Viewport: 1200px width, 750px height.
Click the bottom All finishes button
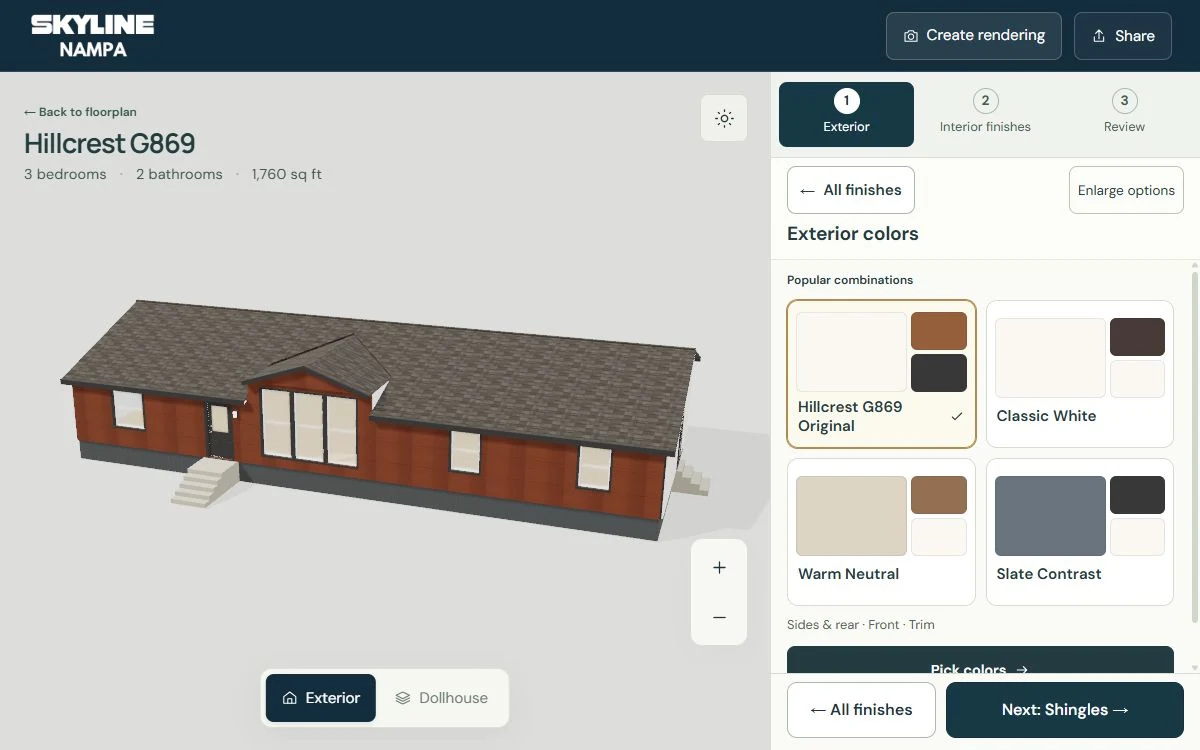pyautogui.click(x=861, y=710)
